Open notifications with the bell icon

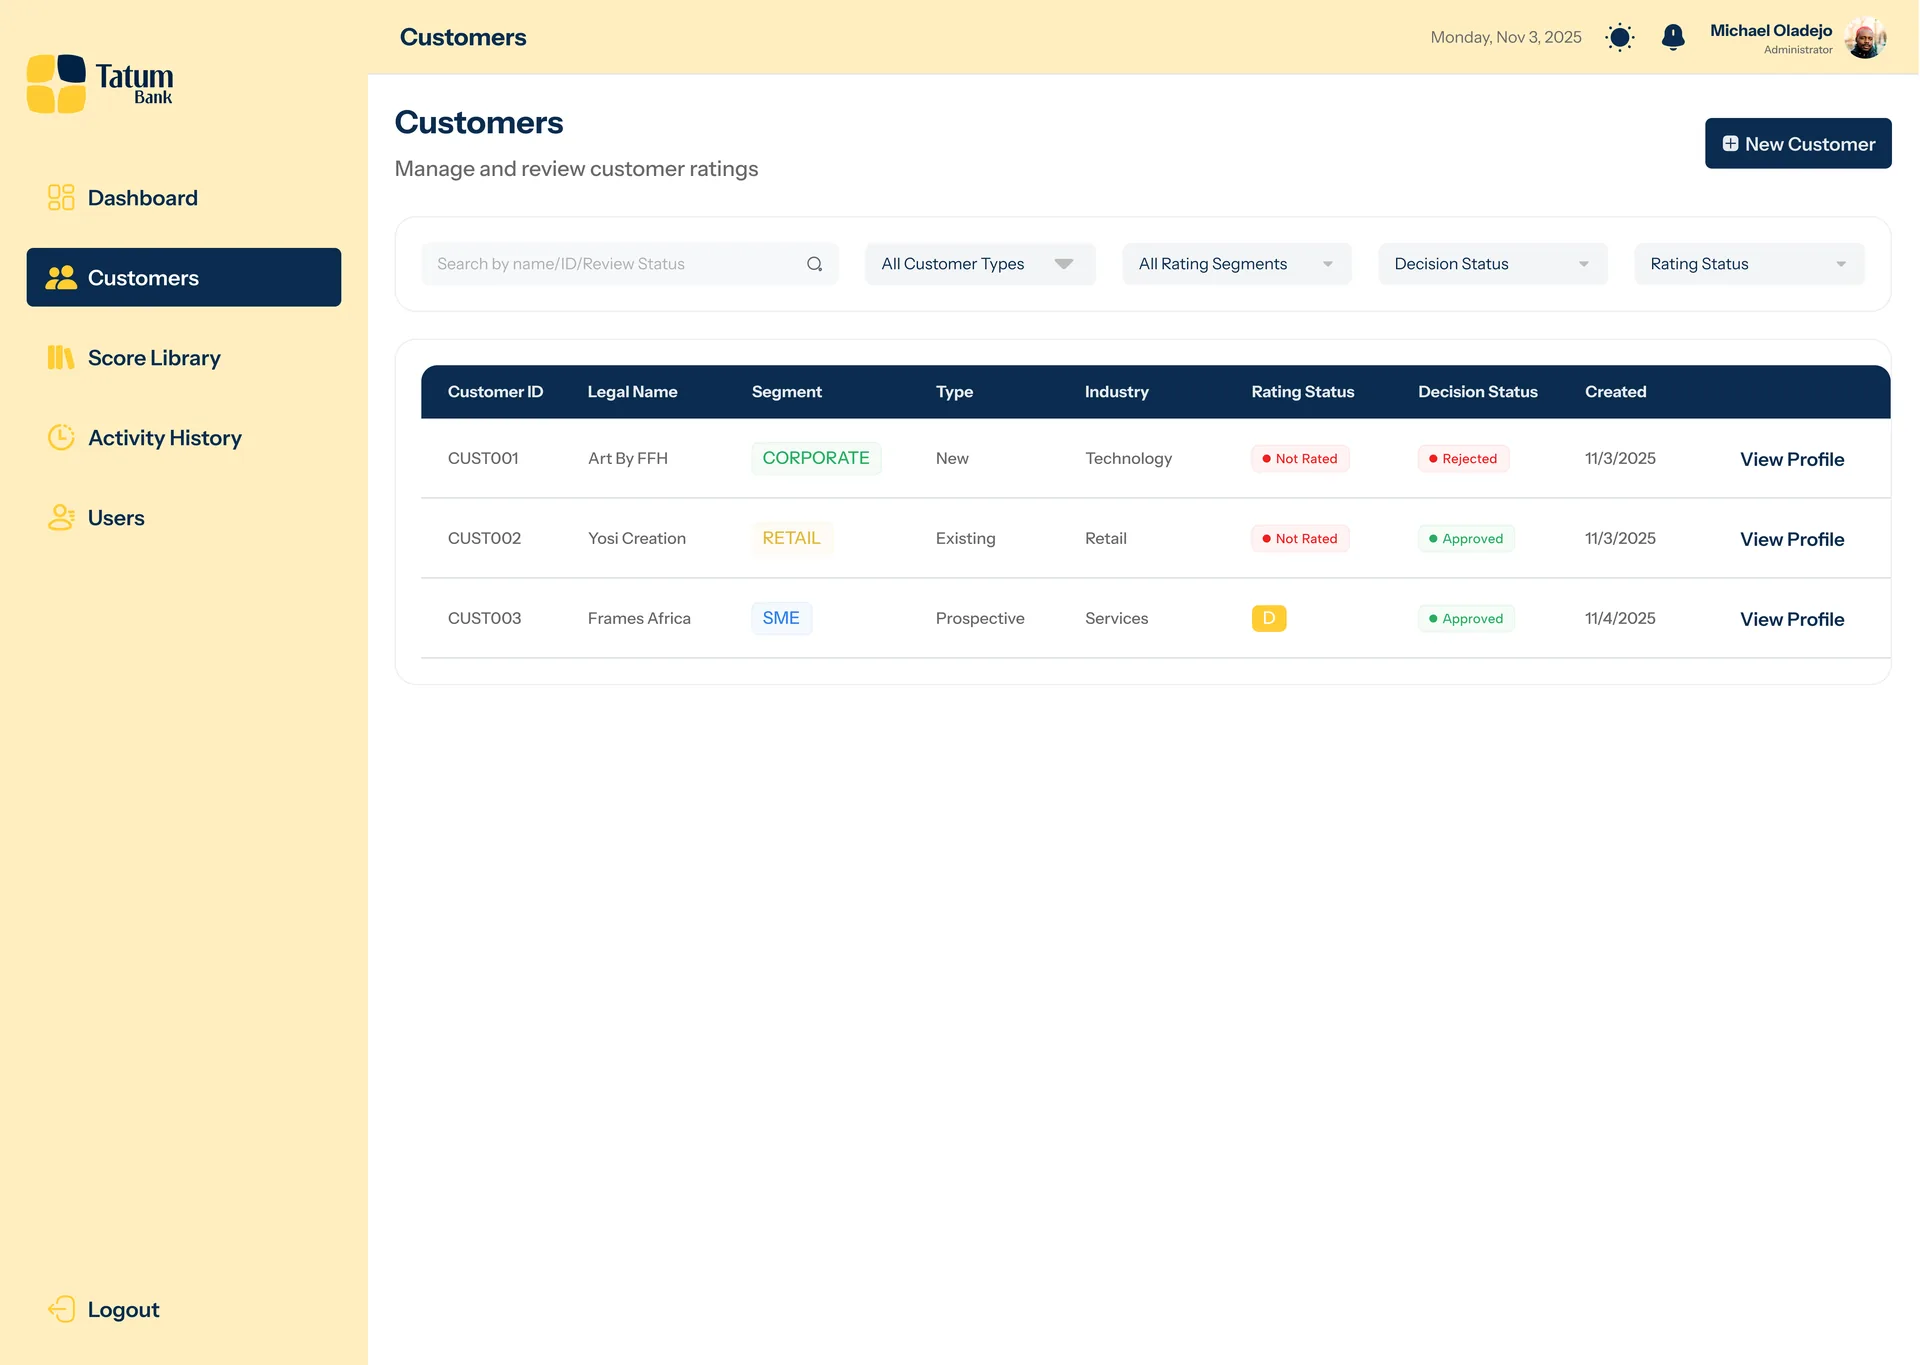point(1672,37)
